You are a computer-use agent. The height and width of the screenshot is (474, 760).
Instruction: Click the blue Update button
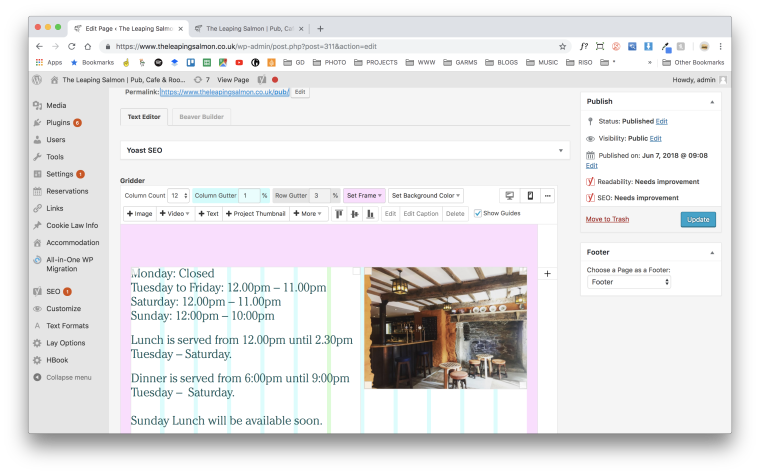(x=698, y=219)
